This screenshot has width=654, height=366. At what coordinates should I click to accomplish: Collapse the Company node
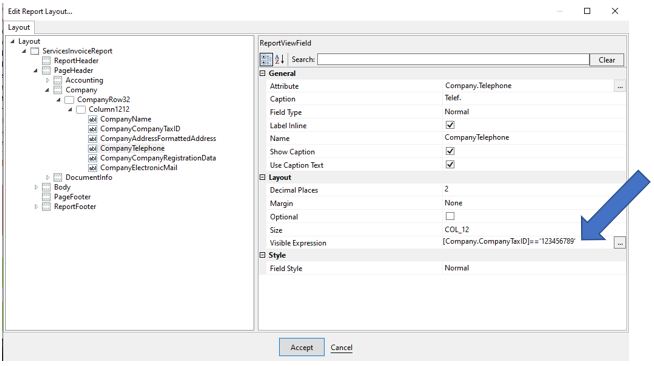click(x=47, y=90)
